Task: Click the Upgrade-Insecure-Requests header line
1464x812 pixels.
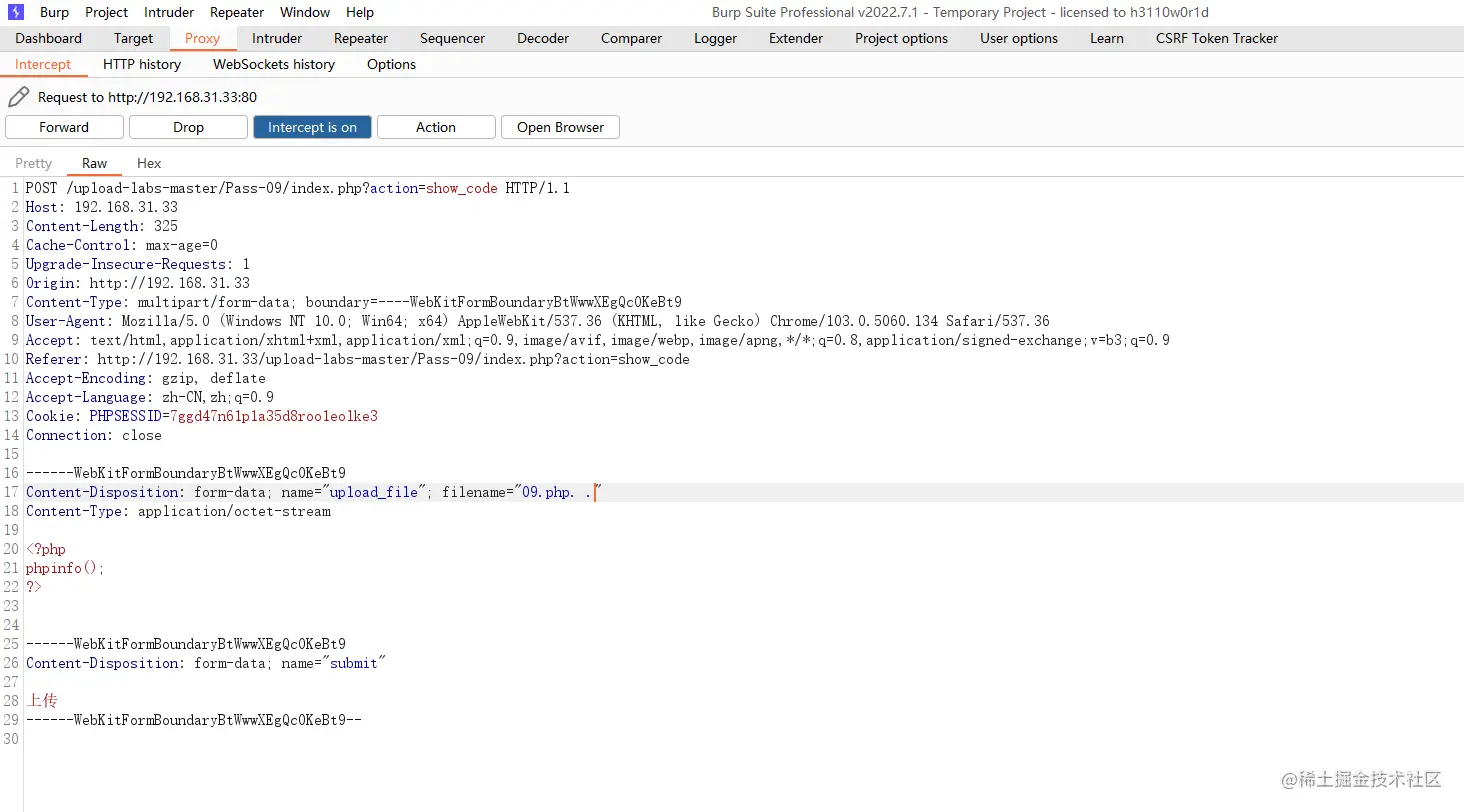Action: [138, 264]
